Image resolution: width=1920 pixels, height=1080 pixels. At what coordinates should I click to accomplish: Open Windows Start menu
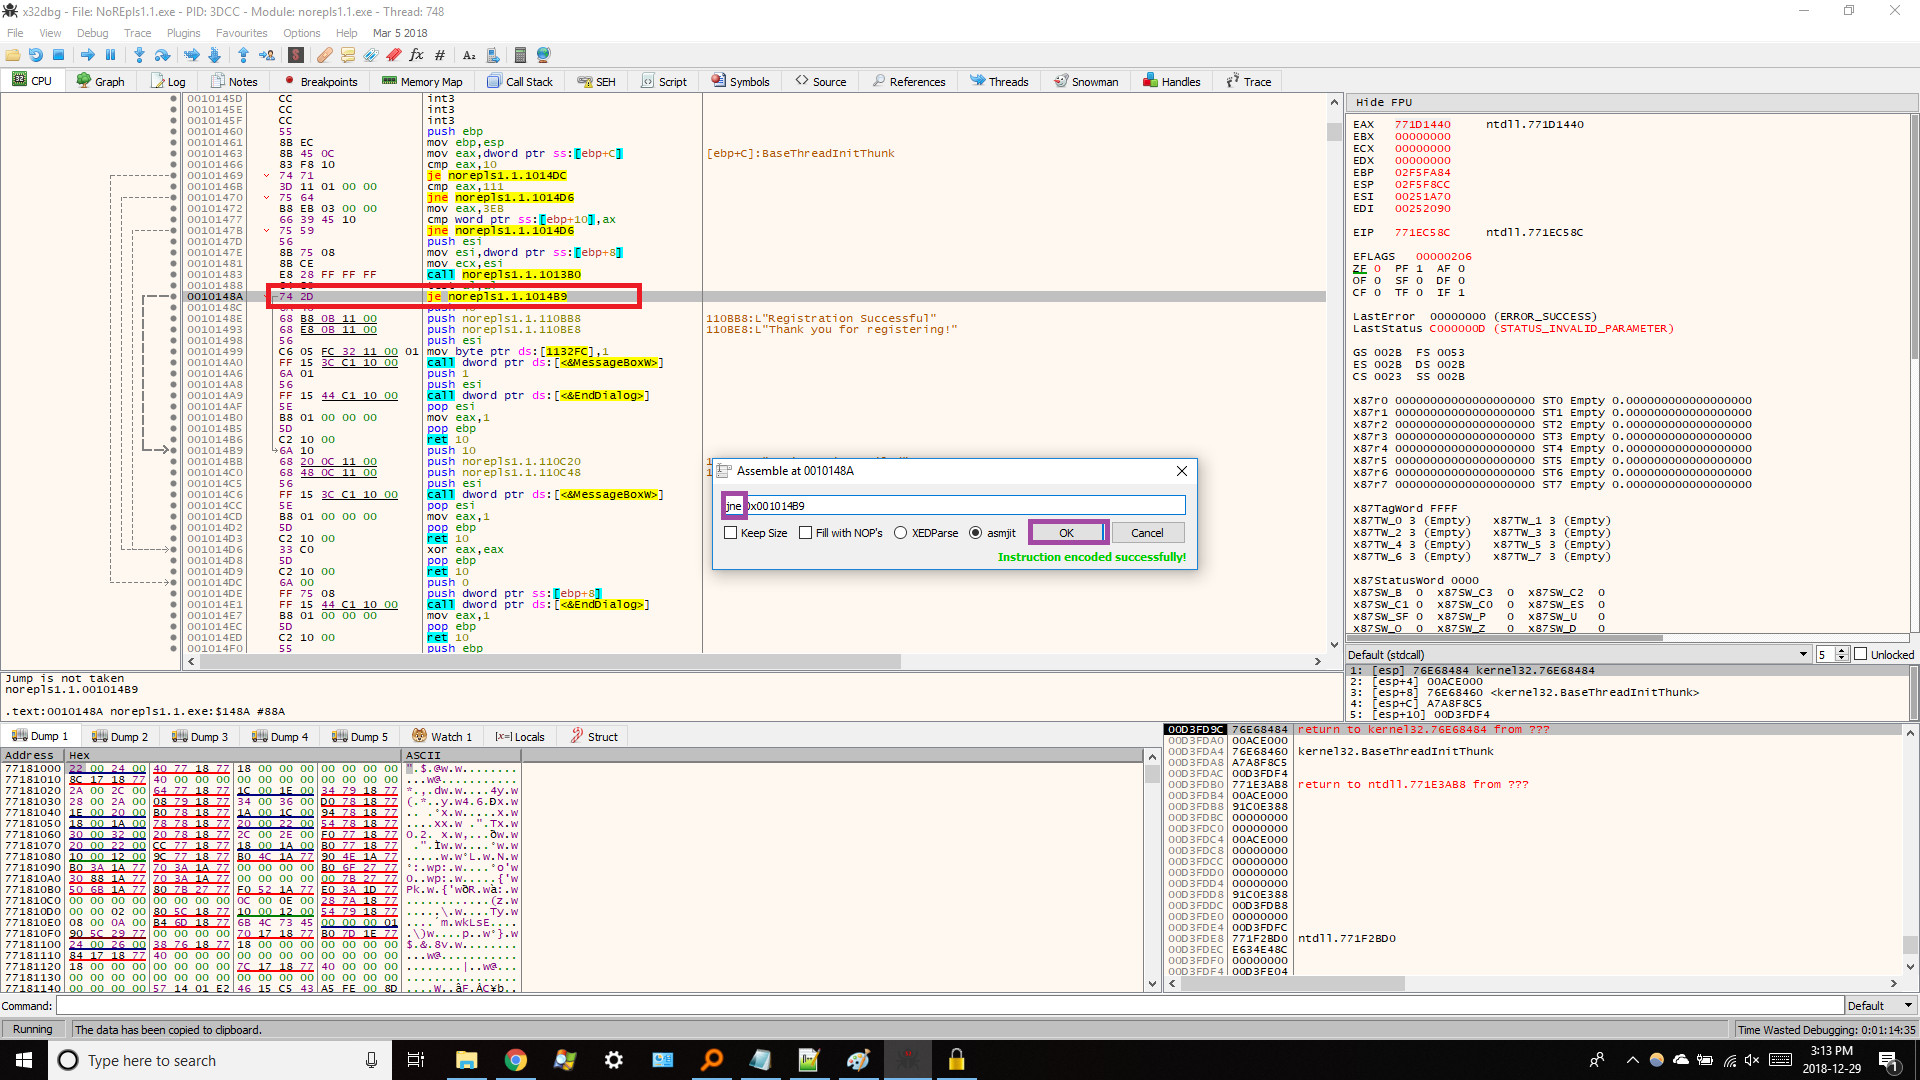(x=24, y=1060)
